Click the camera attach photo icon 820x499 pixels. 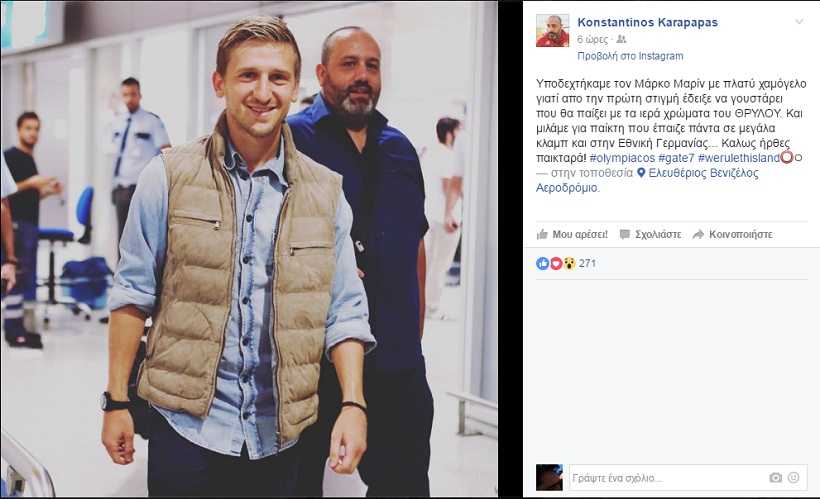(776, 478)
